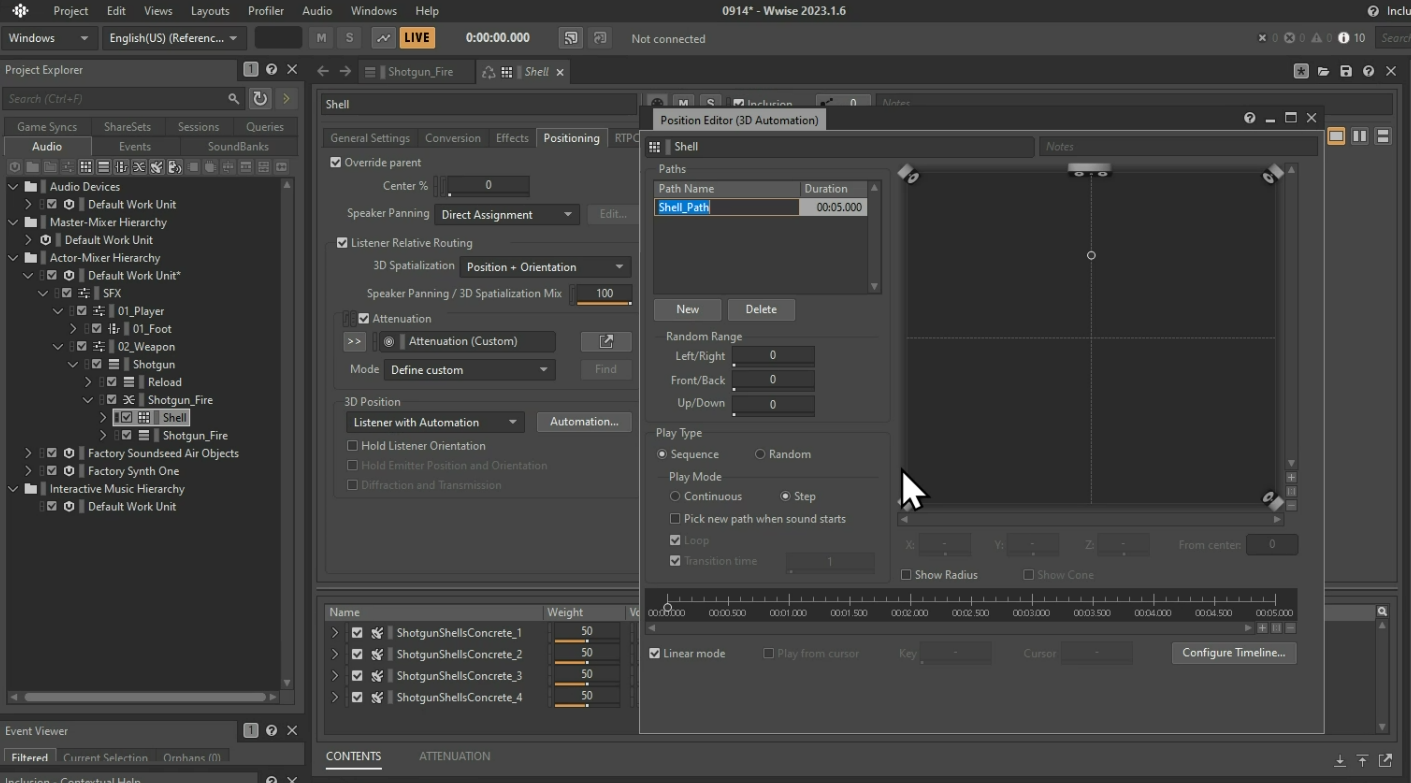Click the LIVE button

pyautogui.click(x=417, y=38)
